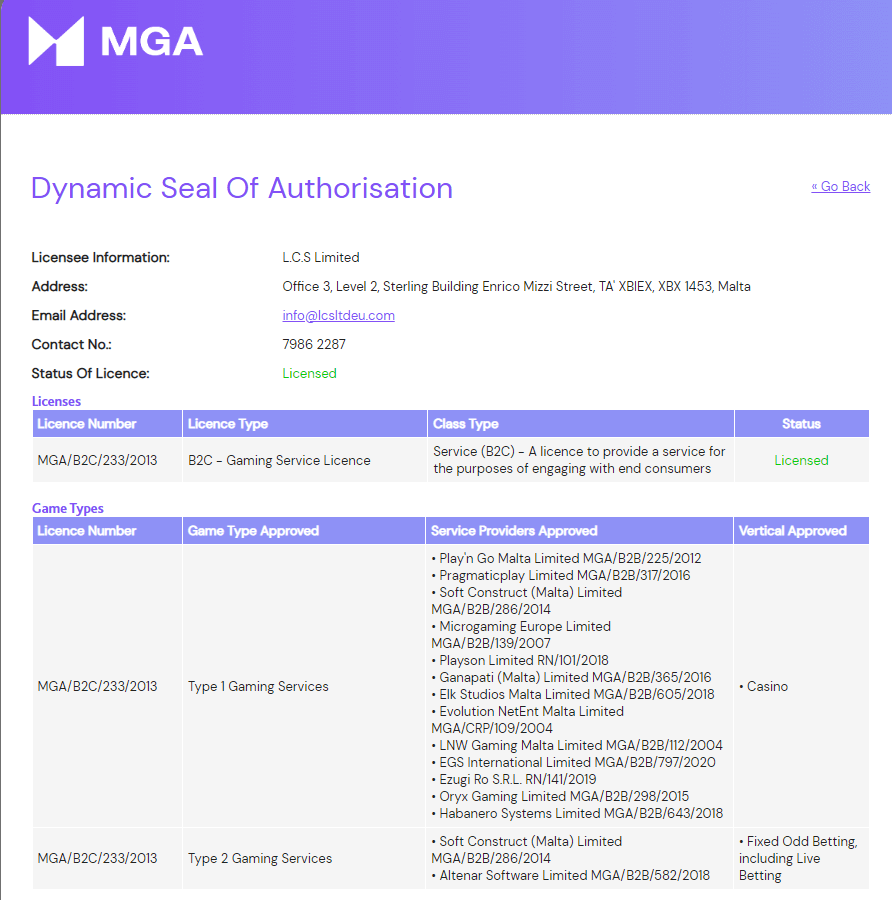Click the green Licensed status of licence value
The width and height of the screenshot is (892, 900).
tap(309, 374)
